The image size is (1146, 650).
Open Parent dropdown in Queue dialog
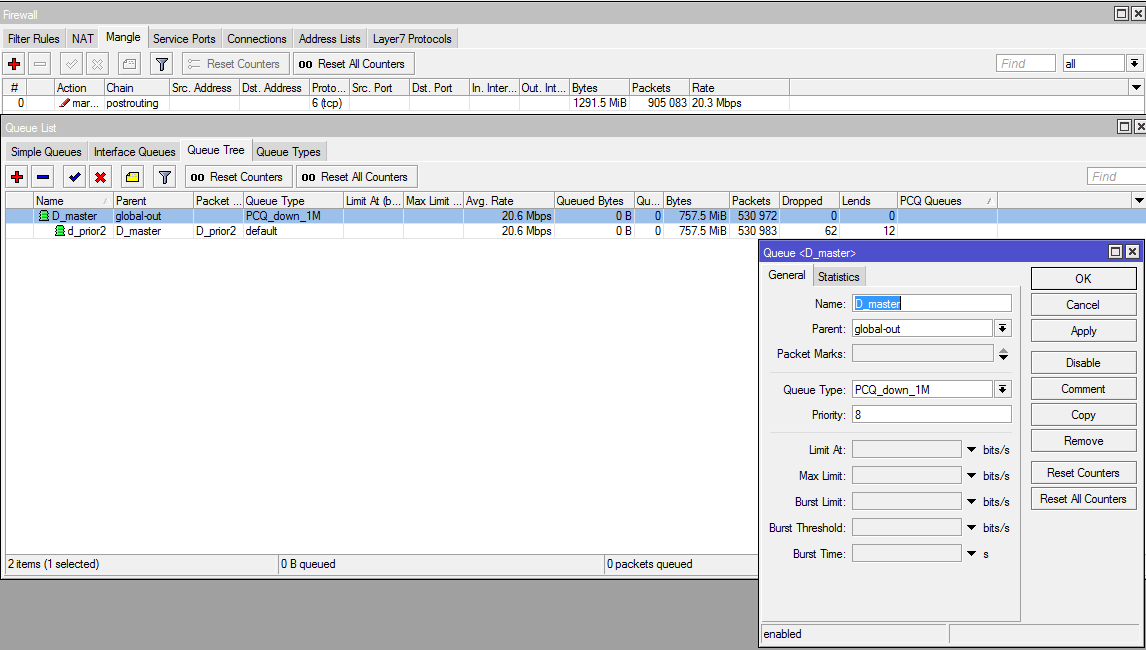pyautogui.click(x=1003, y=328)
